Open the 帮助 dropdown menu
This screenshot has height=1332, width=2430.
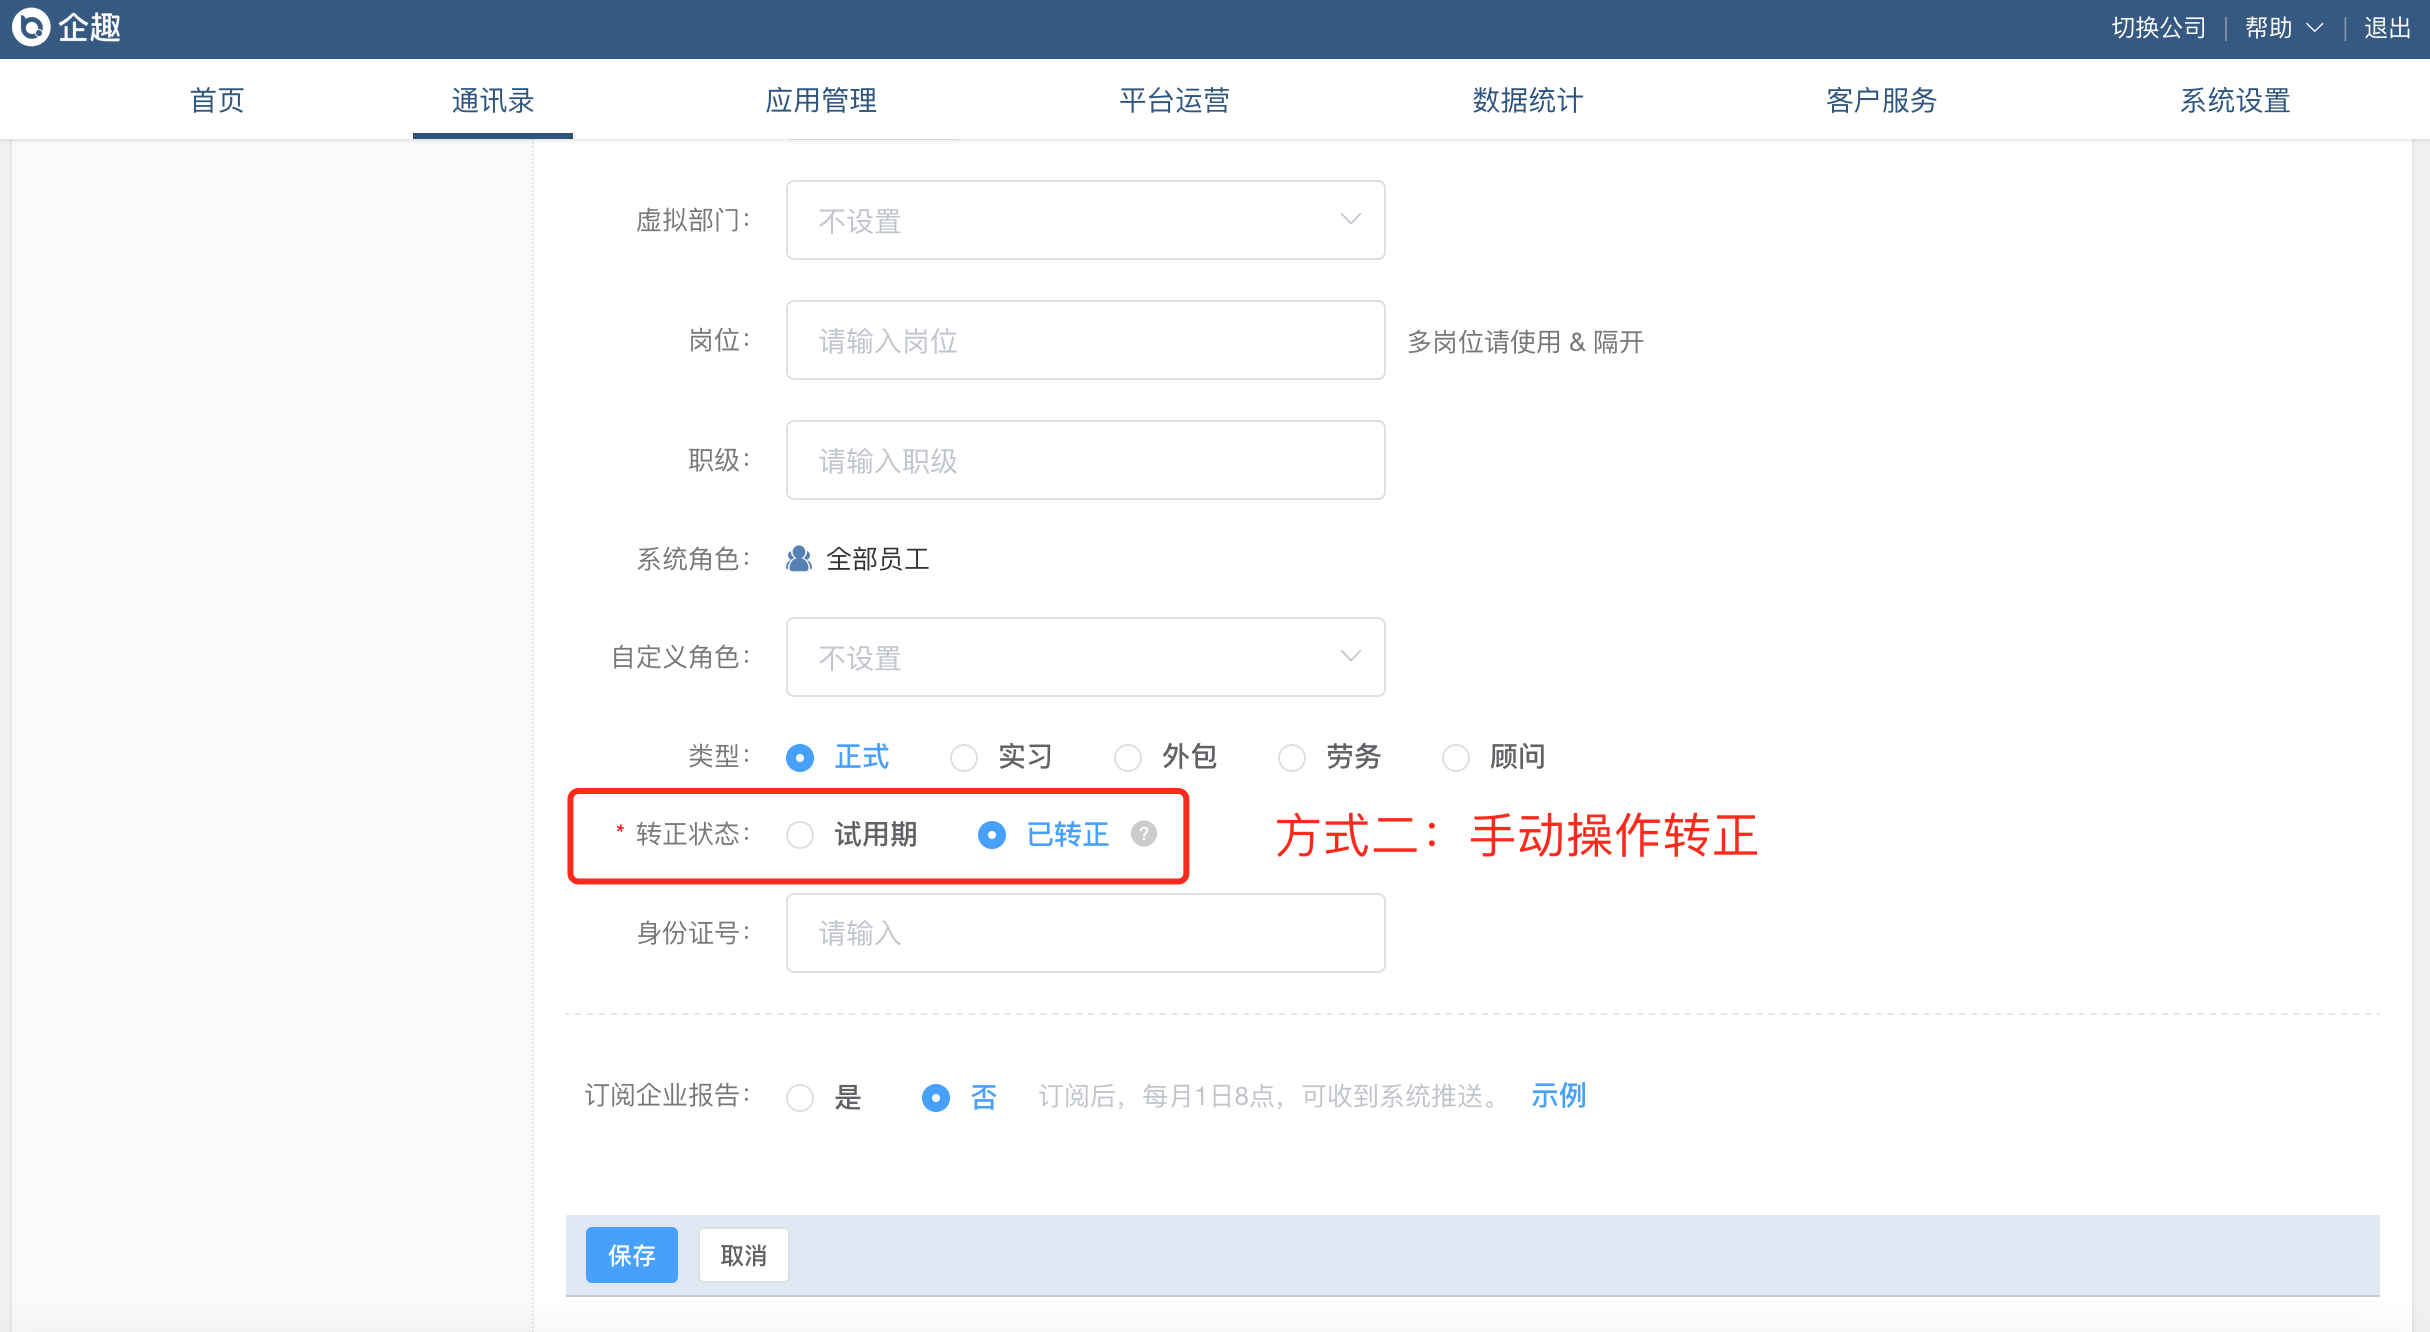pyautogui.click(x=2282, y=28)
